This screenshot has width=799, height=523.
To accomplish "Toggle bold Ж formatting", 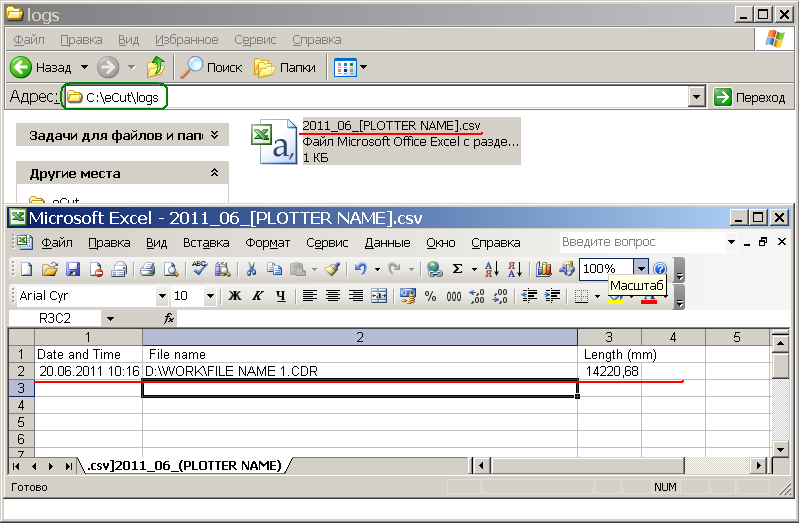I will coord(234,296).
